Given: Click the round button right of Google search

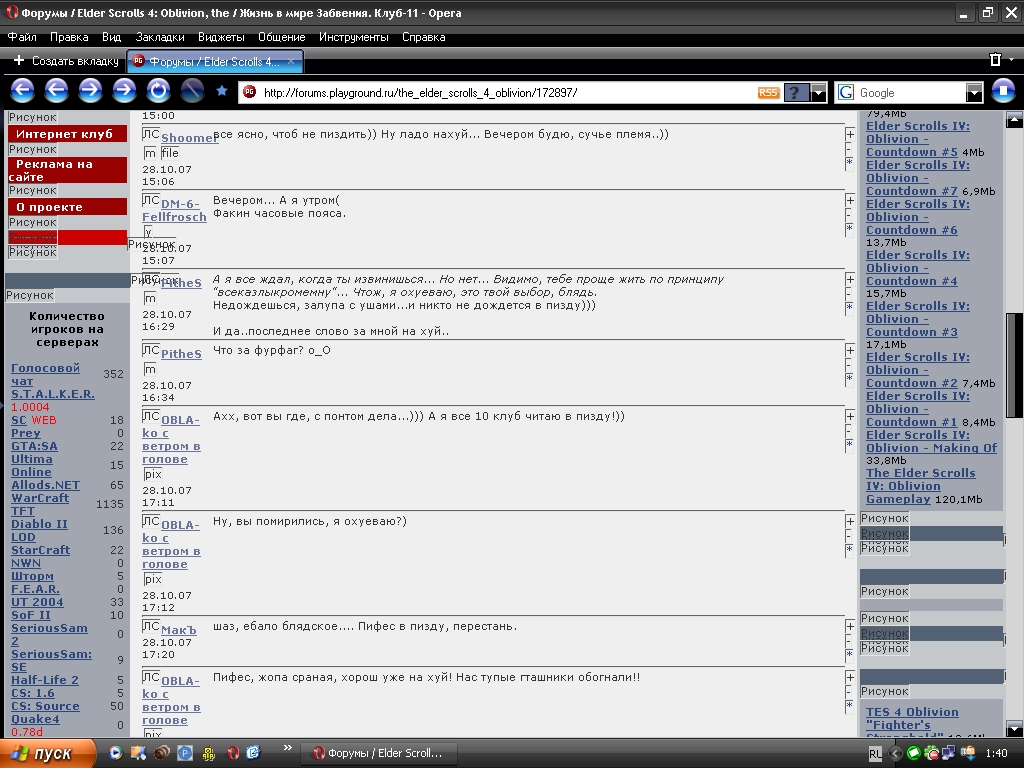Looking at the screenshot, I should click(1003, 91).
